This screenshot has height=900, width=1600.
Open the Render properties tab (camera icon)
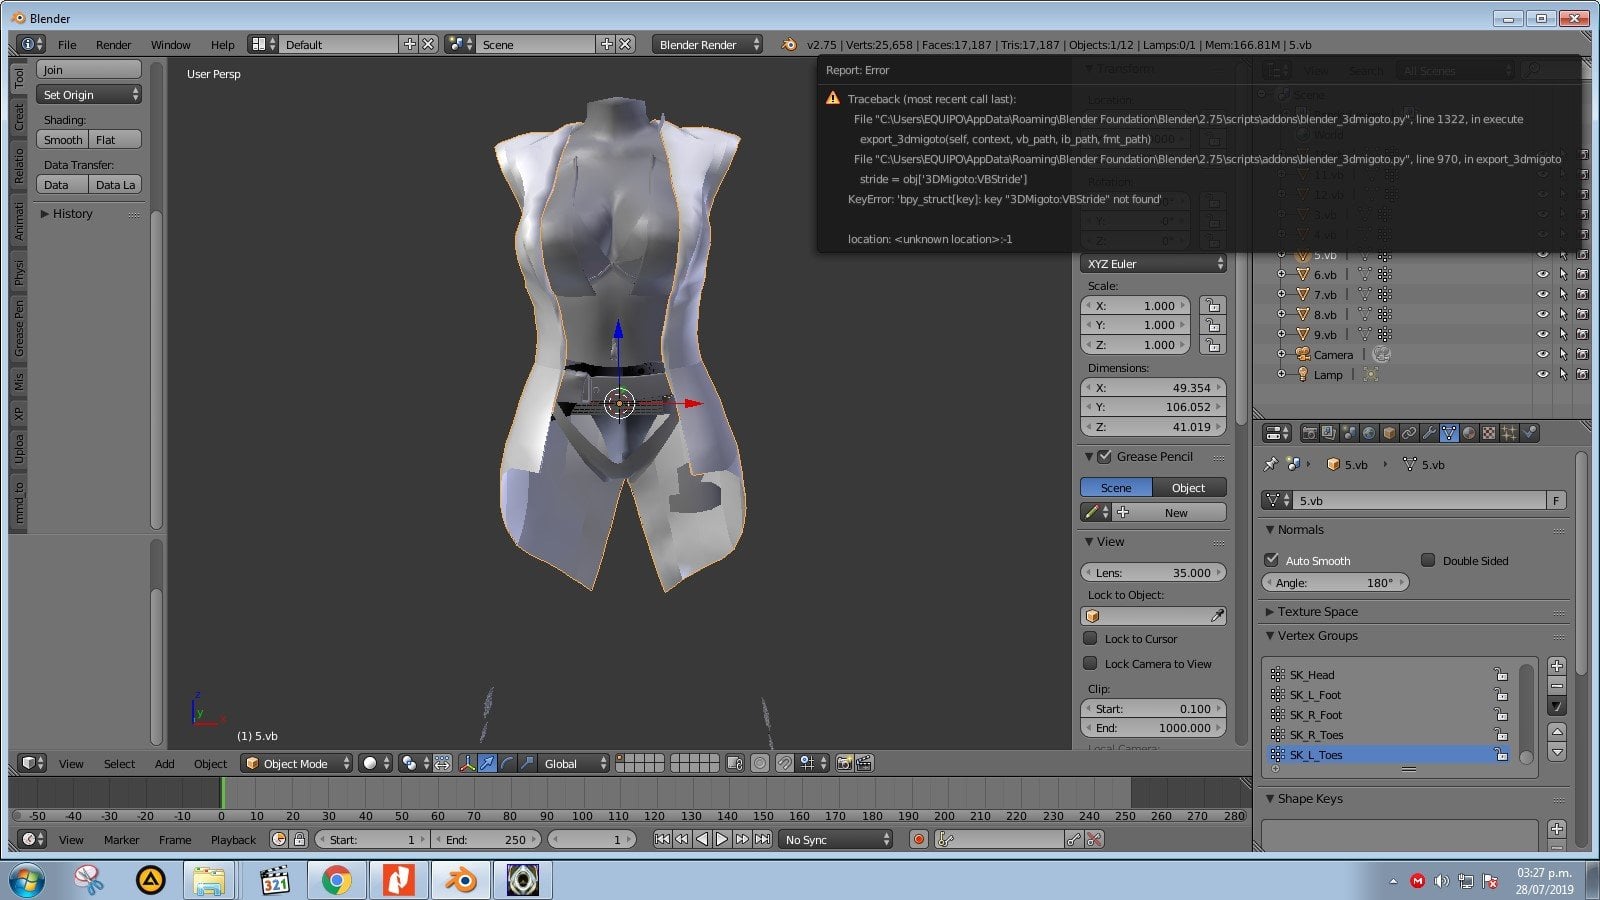(1309, 433)
